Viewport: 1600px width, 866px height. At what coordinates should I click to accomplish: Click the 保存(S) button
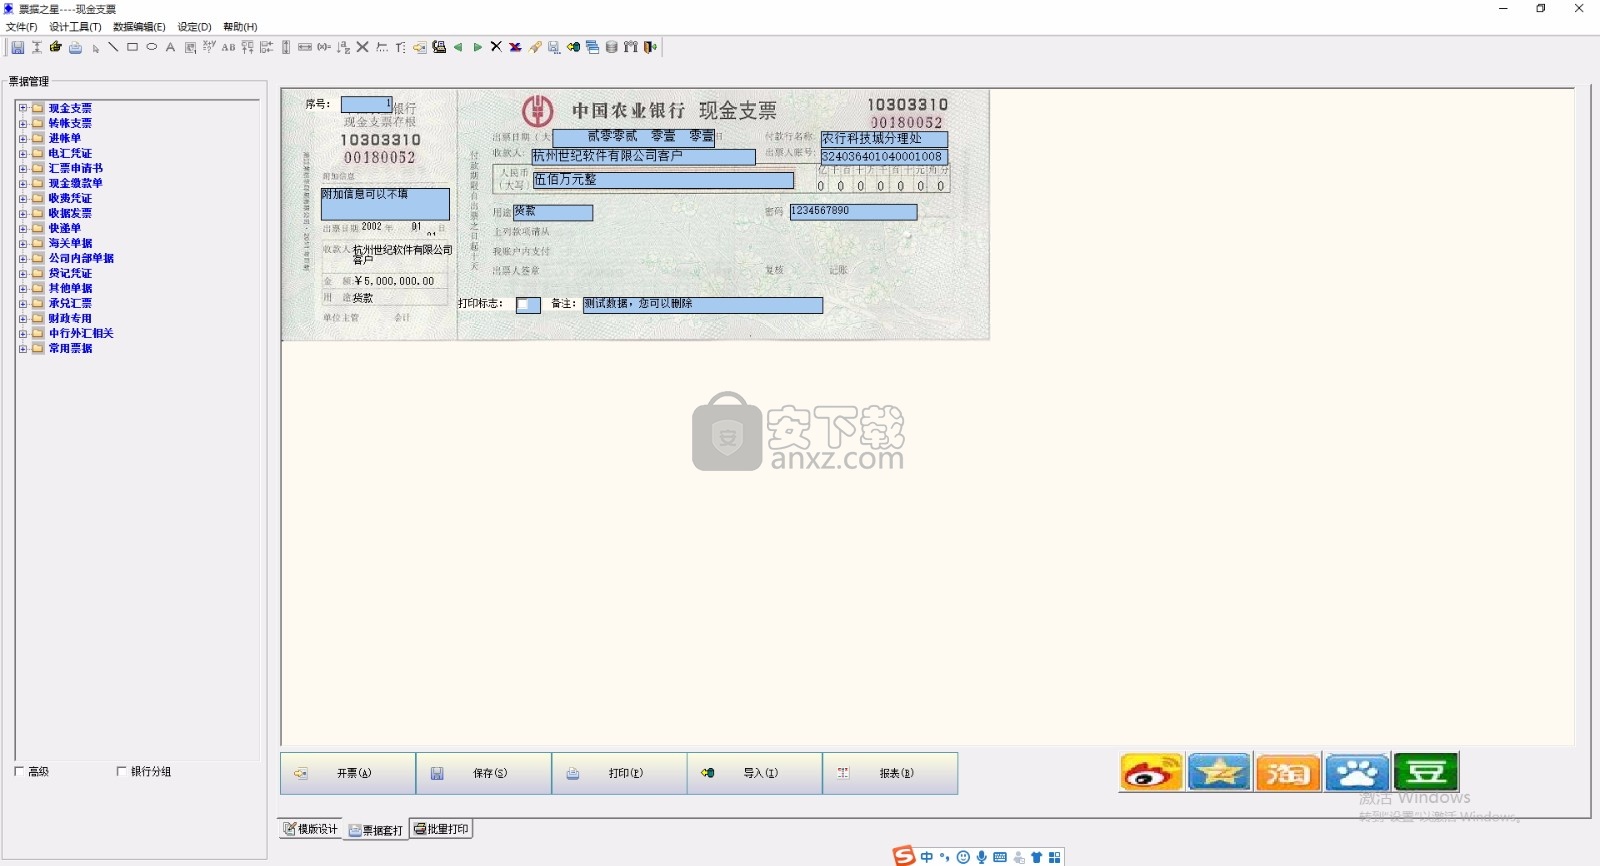click(x=484, y=773)
